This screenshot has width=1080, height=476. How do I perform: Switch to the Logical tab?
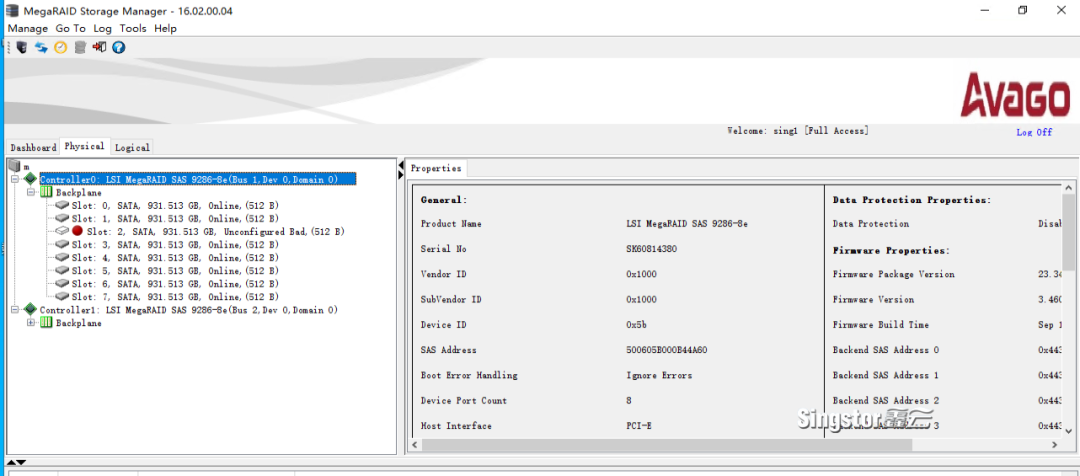[132, 147]
